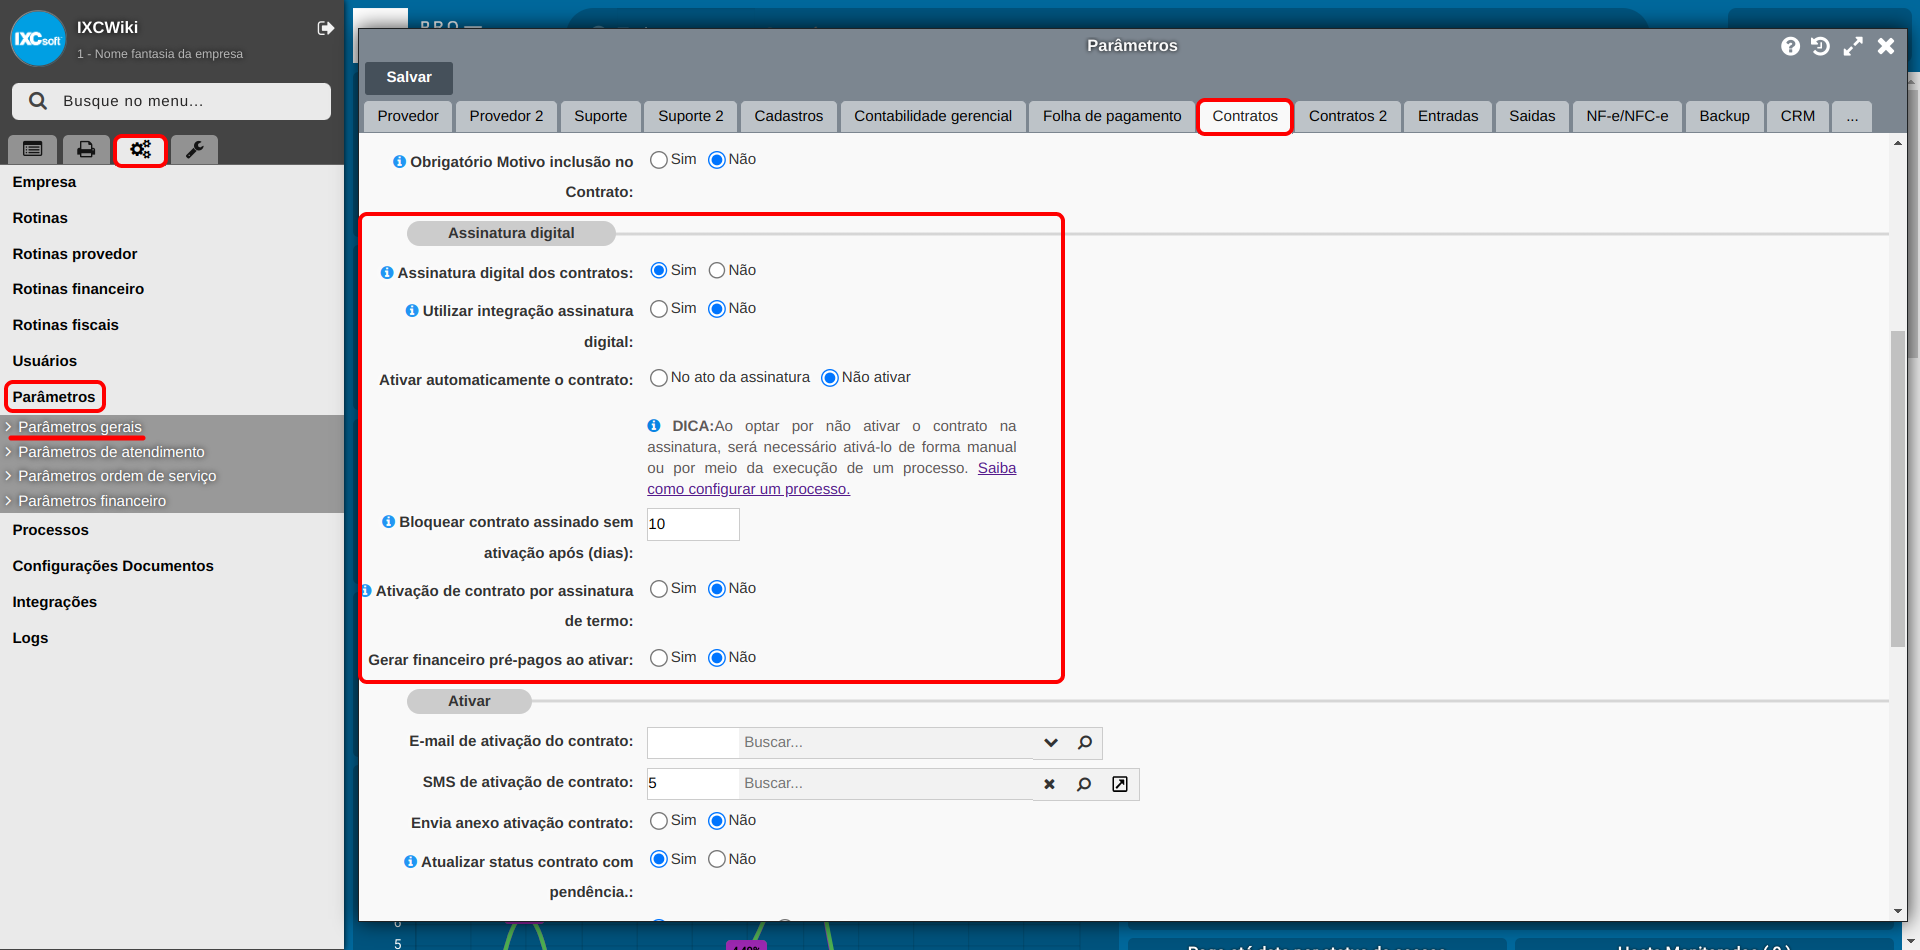Open SMS de ativação record in new window icon
The height and width of the screenshot is (950, 1920).
pyautogui.click(x=1120, y=784)
